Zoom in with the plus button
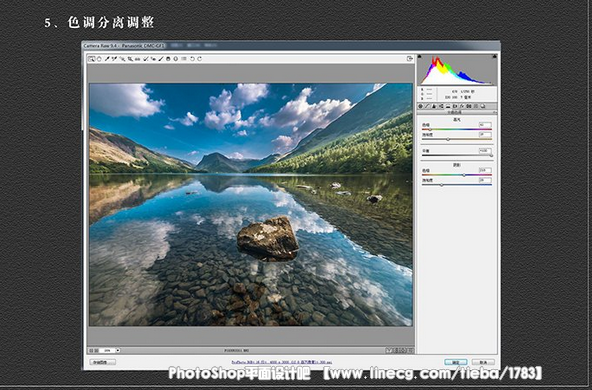 click(x=97, y=350)
